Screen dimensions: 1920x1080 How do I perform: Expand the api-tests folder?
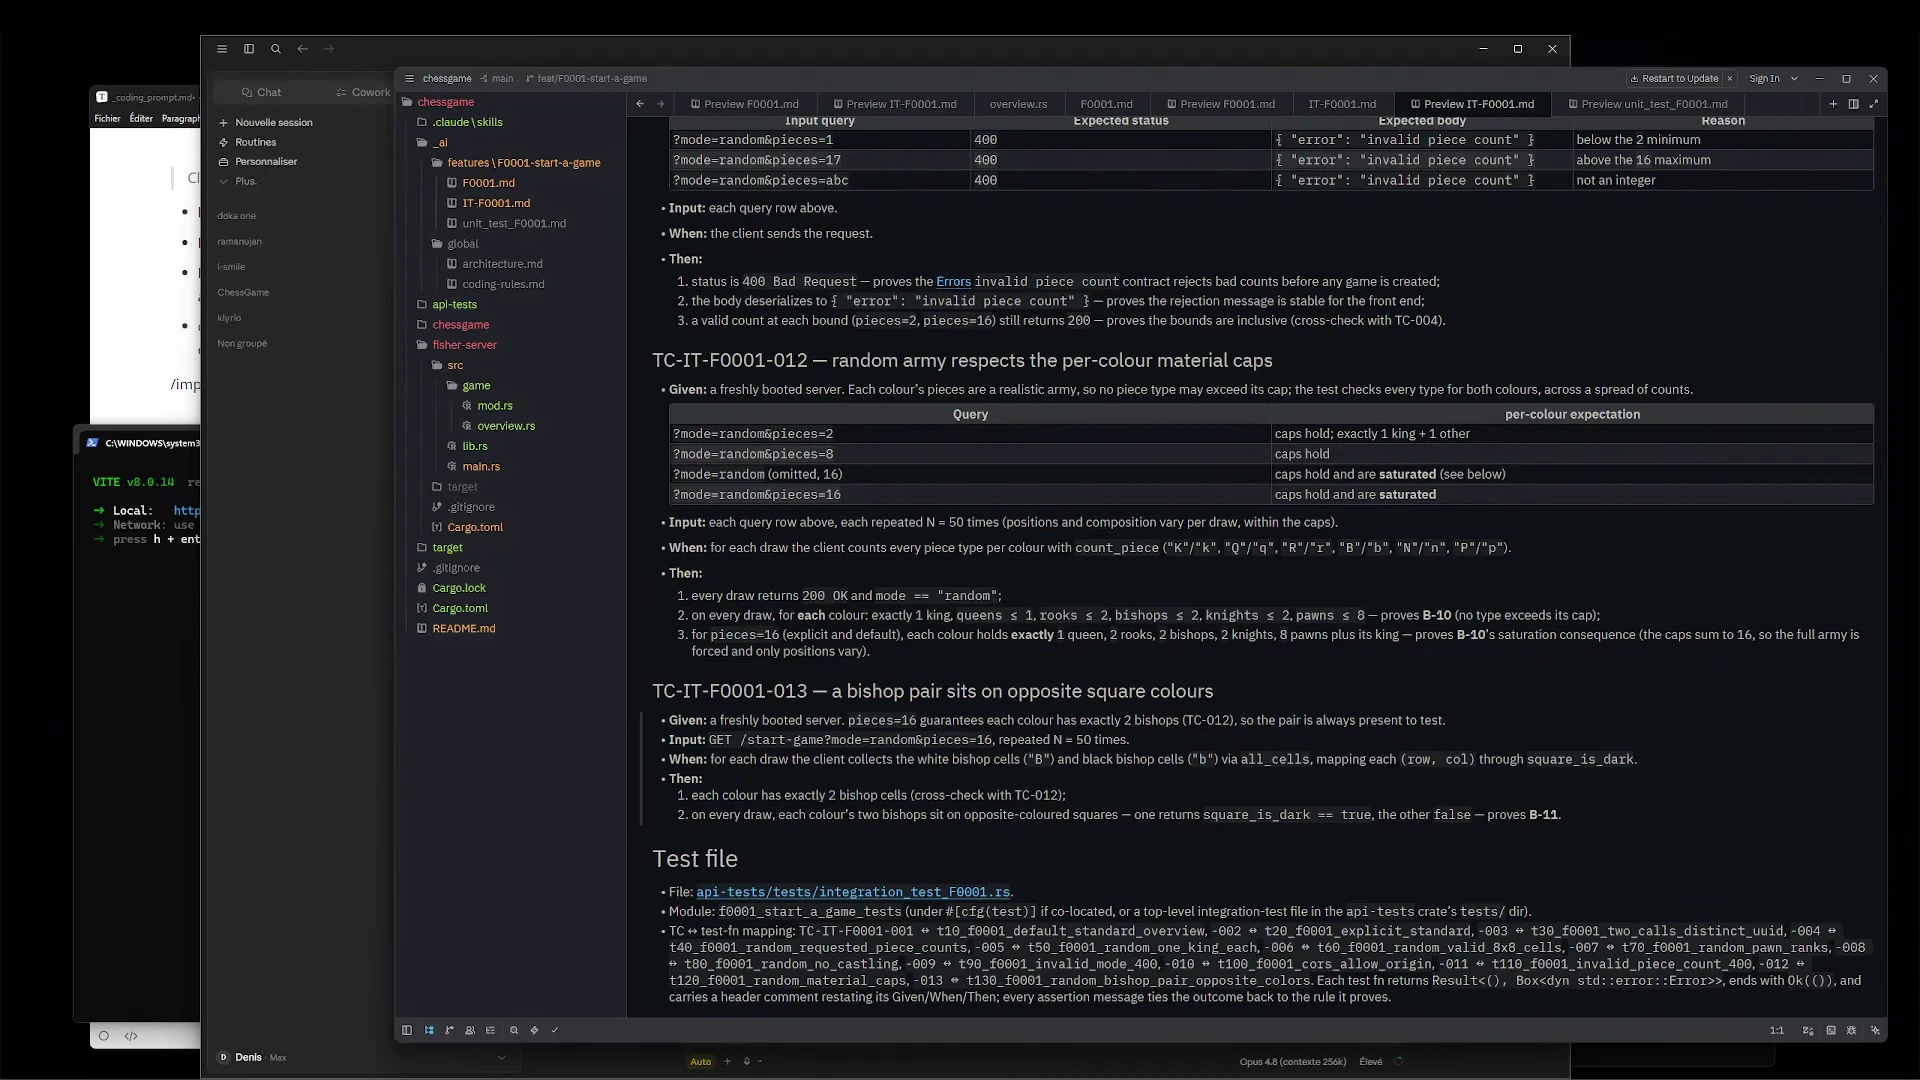454,305
